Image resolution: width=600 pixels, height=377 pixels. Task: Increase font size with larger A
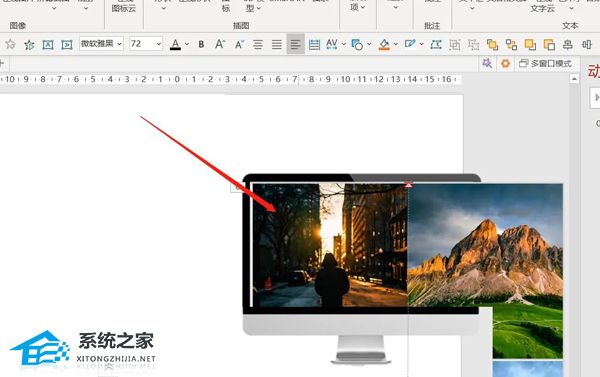point(220,44)
